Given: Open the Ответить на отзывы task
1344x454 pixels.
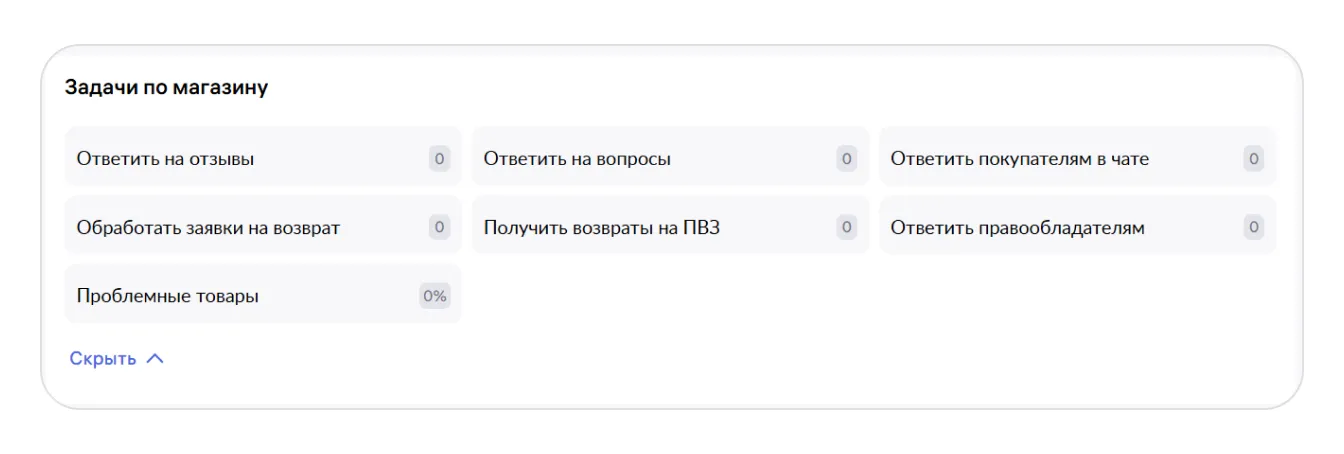Looking at the screenshot, I should coord(165,158).
